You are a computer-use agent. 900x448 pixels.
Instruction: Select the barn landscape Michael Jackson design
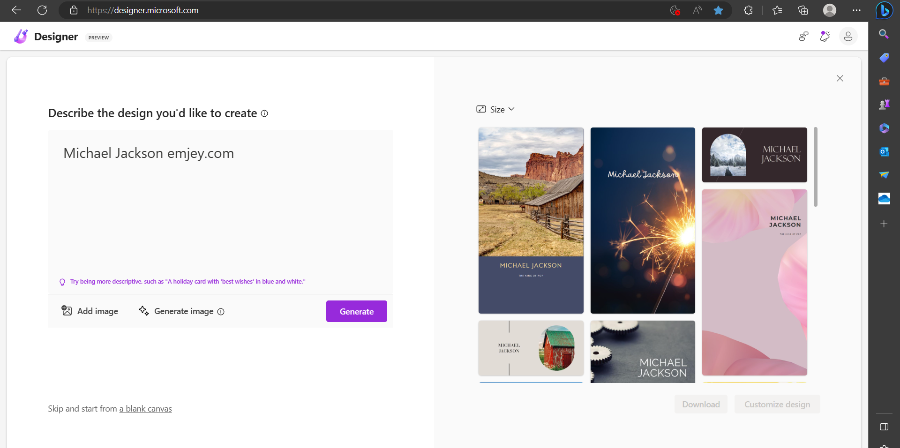coord(531,220)
